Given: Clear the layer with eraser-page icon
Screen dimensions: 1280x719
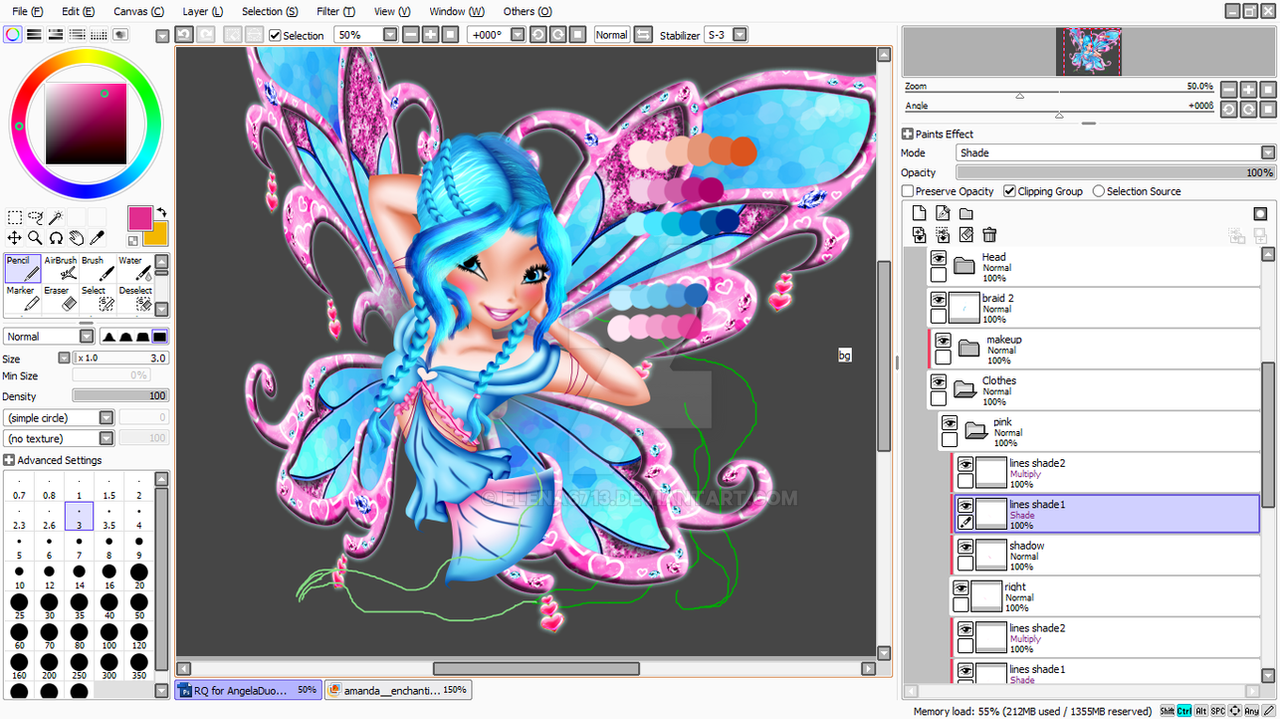Looking at the screenshot, I should click(966, 235).
